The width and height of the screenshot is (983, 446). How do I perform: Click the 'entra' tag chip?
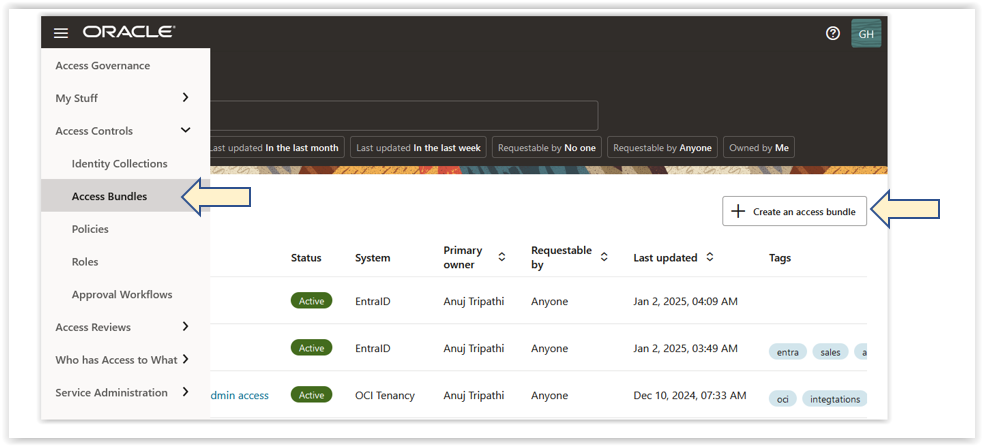pos(788,352)
